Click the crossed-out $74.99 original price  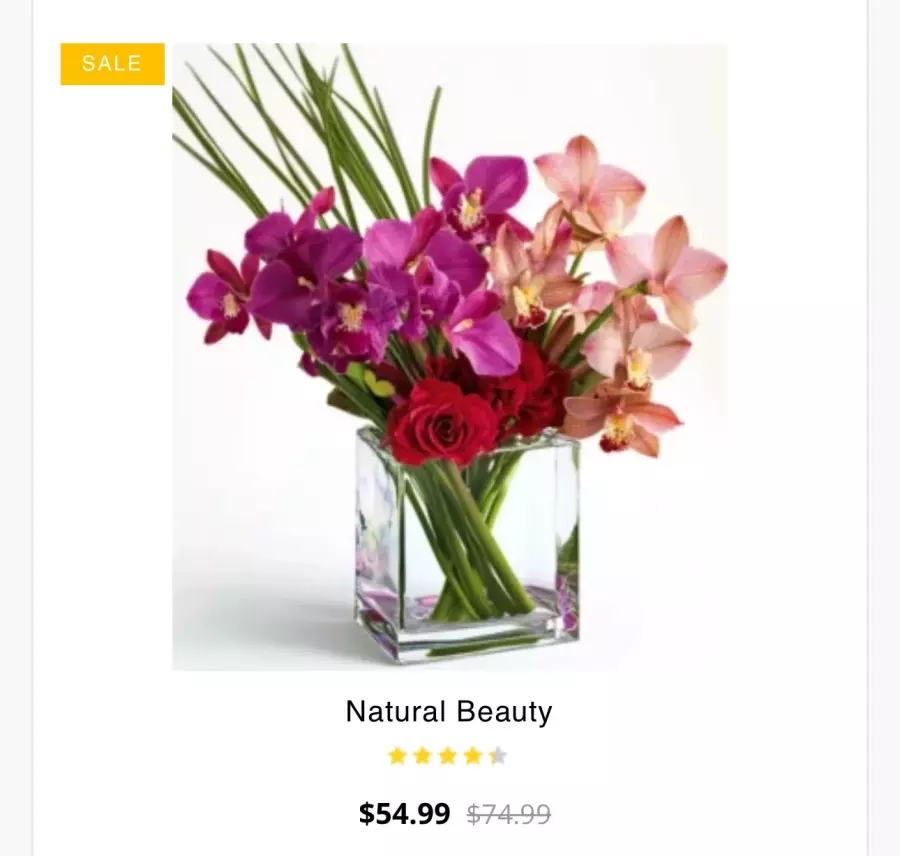(509, 814)
